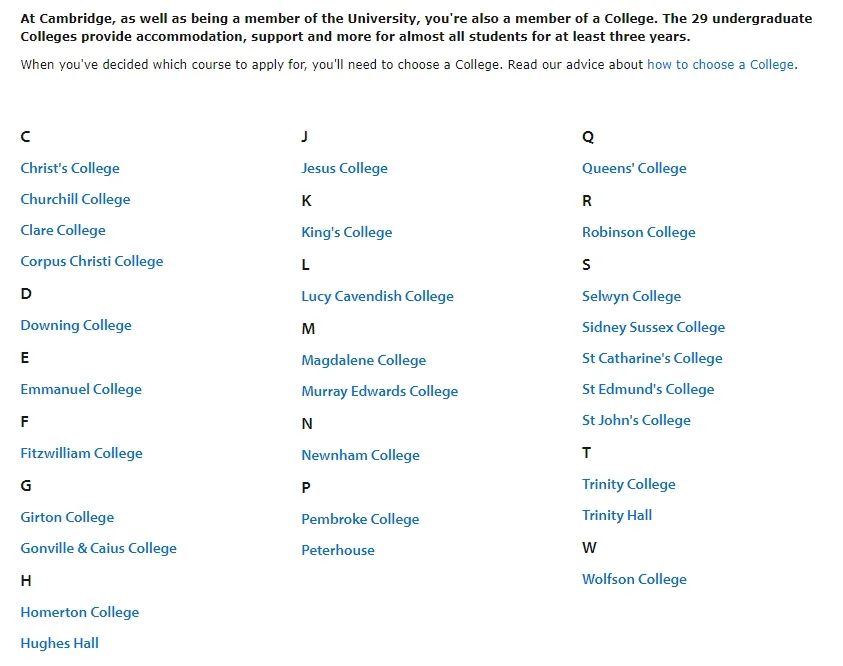Image resolution: width=843 pixels, height=666 pixels.
Task: Visit Trinity Hall link
Action: (x=617, y=515)
